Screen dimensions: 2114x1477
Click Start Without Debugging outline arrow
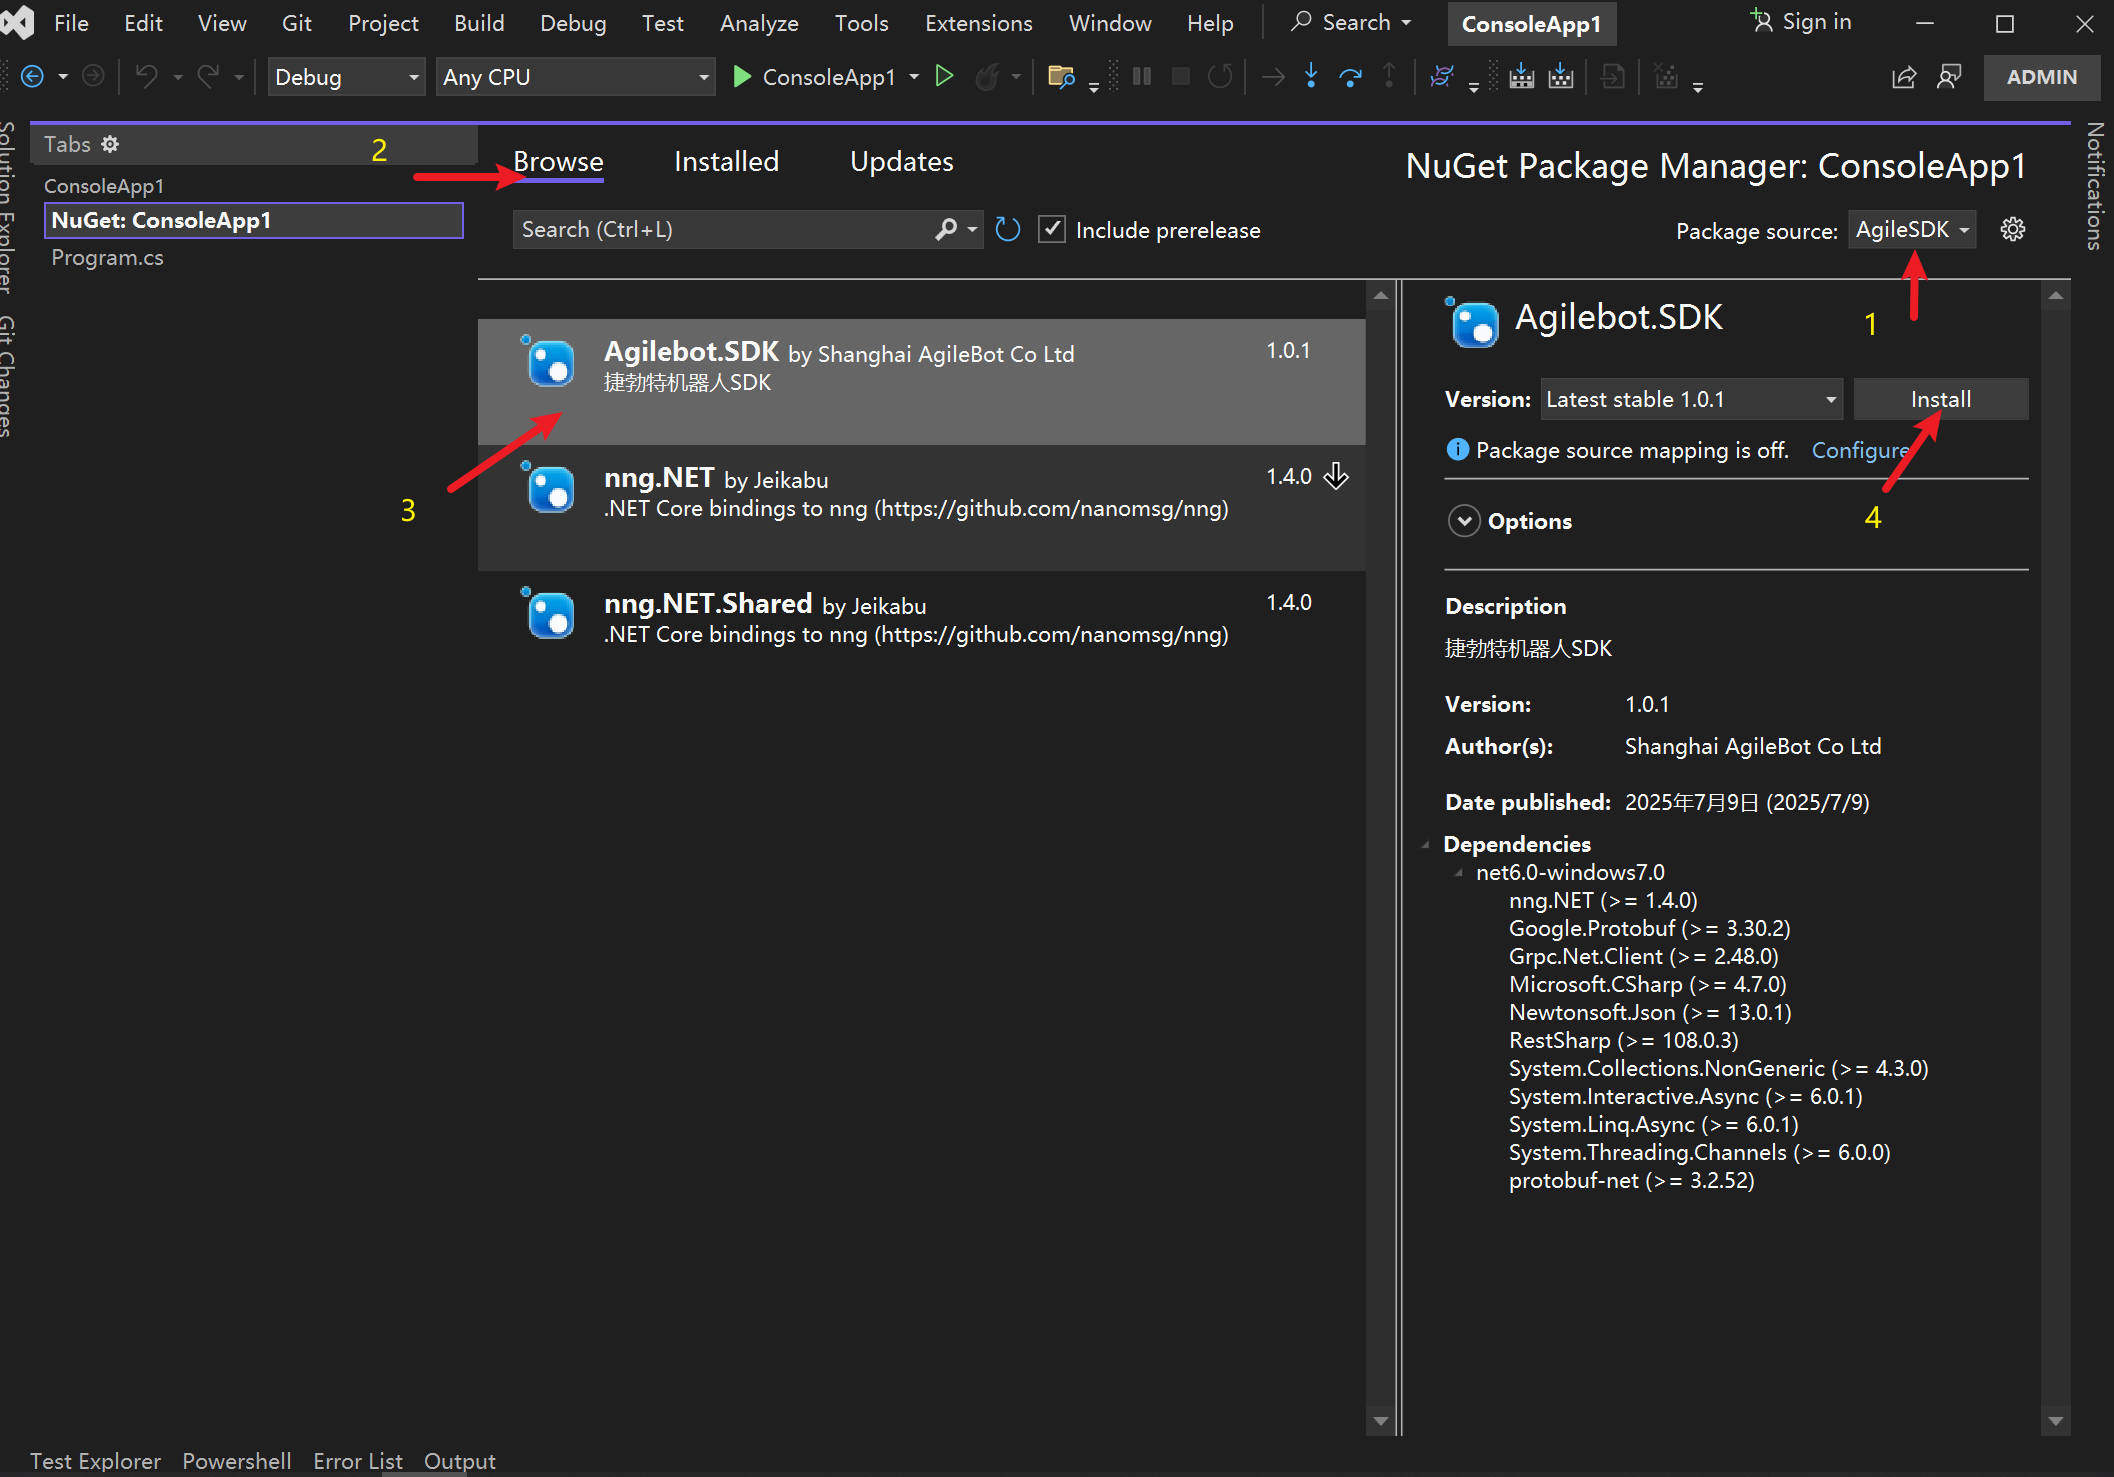943,77
